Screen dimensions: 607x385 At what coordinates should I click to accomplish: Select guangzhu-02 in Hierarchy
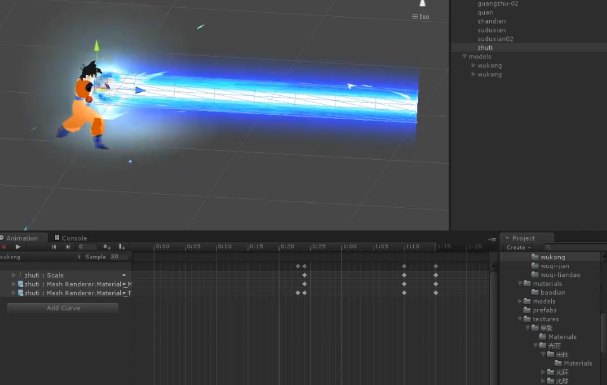(497, 4)
